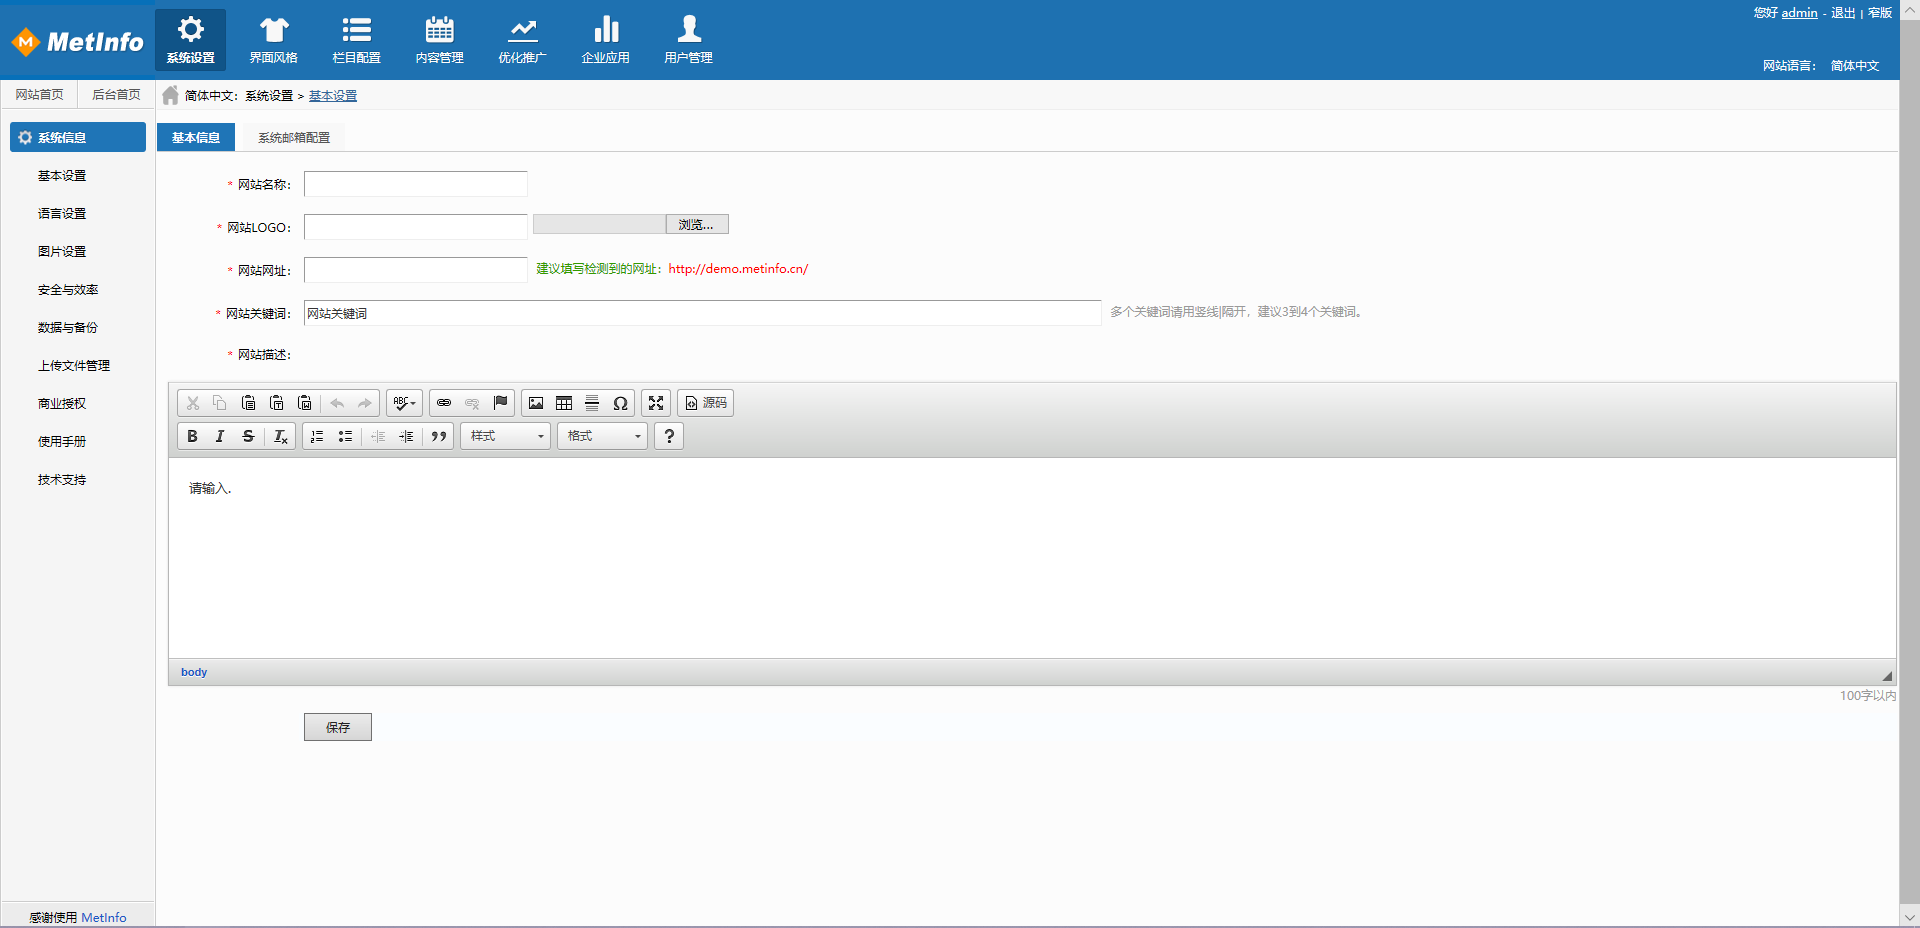The image size is (1920, 928).
Task: Open the 格式 format dropdown
Action: click(602, 436)
